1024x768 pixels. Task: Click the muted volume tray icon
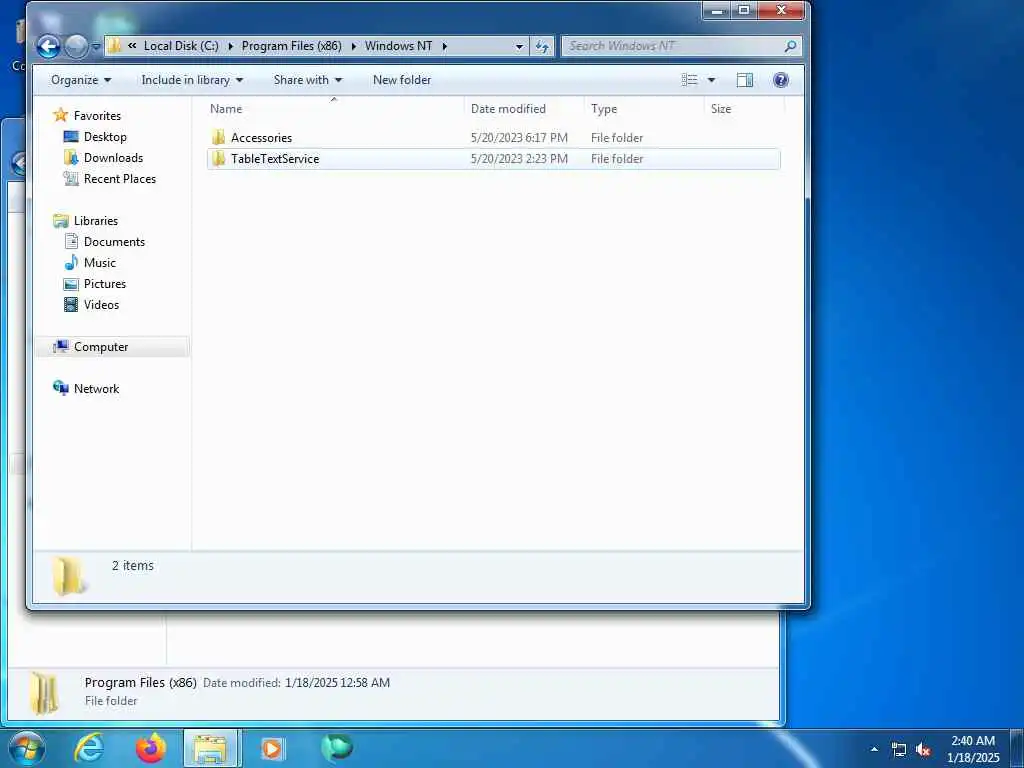923,750
